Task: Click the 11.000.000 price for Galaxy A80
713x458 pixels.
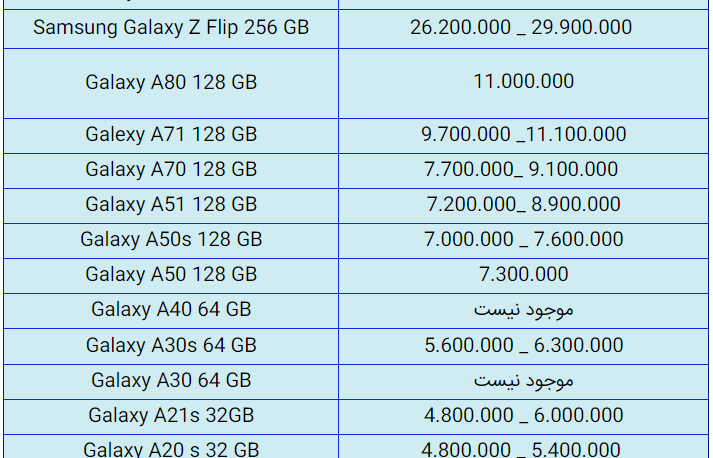Action: tap(523, 82)
